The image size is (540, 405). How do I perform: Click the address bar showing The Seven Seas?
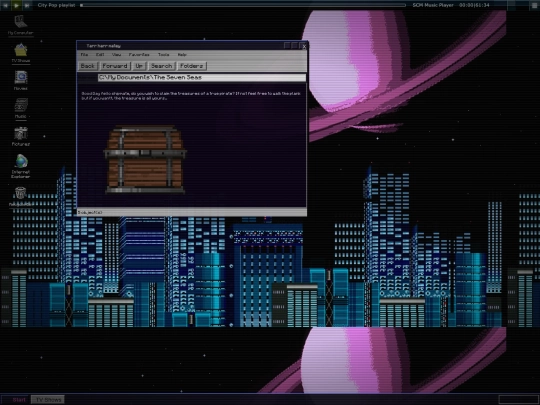click(x=202, y=77)
